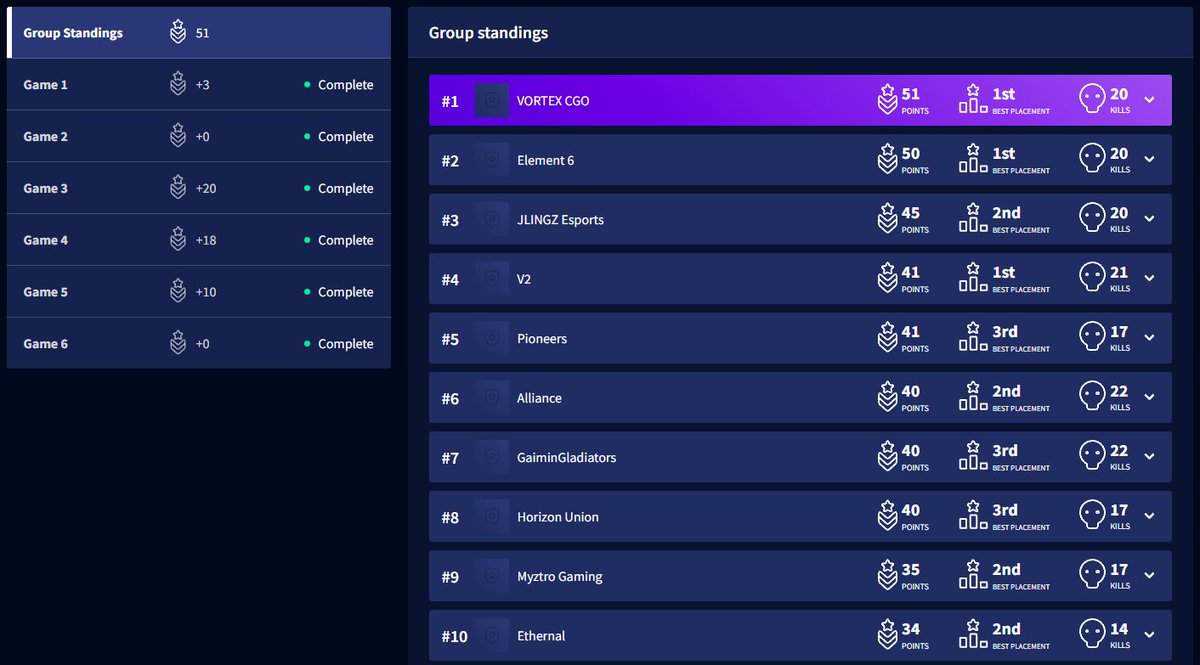Screen dimensions: 1200x665
Task: Click 22 kills value in Alliance row
Action: coord(1119,392)
